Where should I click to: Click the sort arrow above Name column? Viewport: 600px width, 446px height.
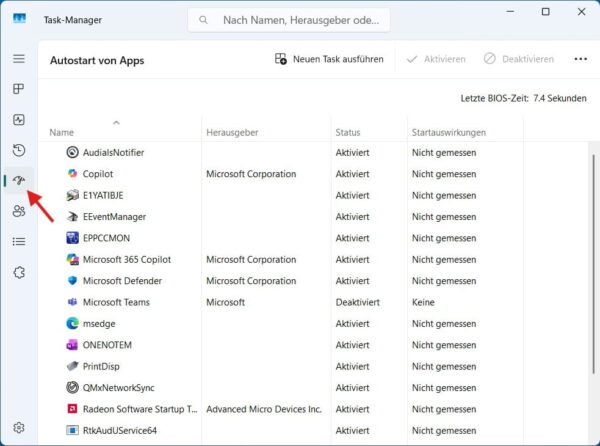point(116,122)
